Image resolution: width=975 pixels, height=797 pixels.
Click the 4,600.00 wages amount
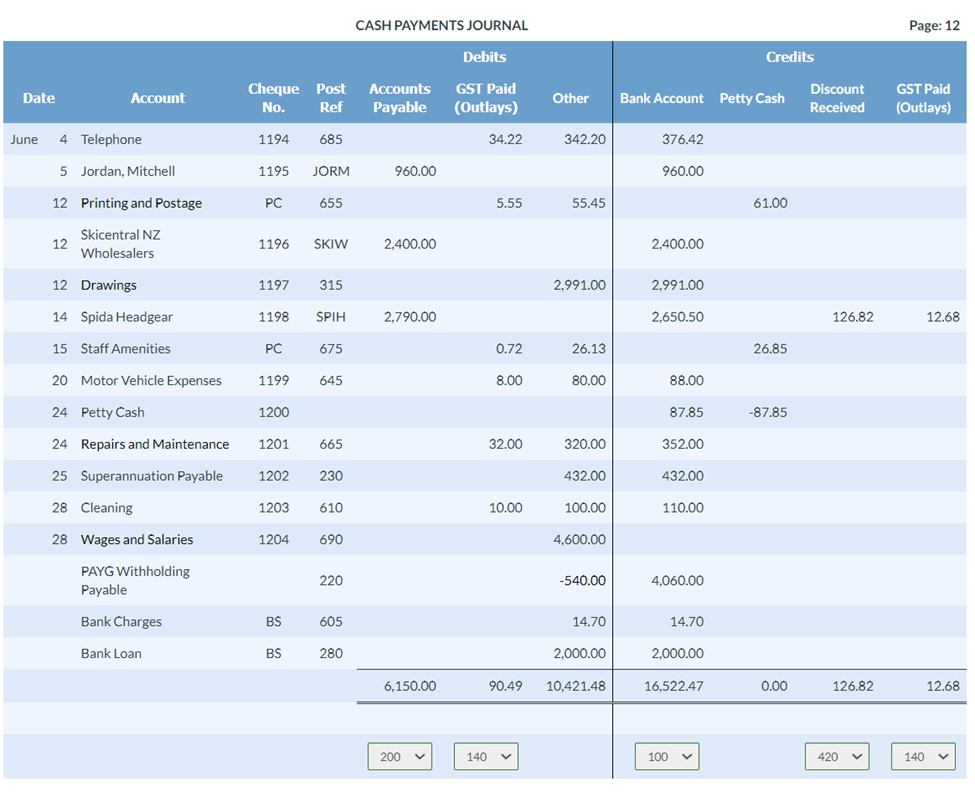tap(580, 539)
